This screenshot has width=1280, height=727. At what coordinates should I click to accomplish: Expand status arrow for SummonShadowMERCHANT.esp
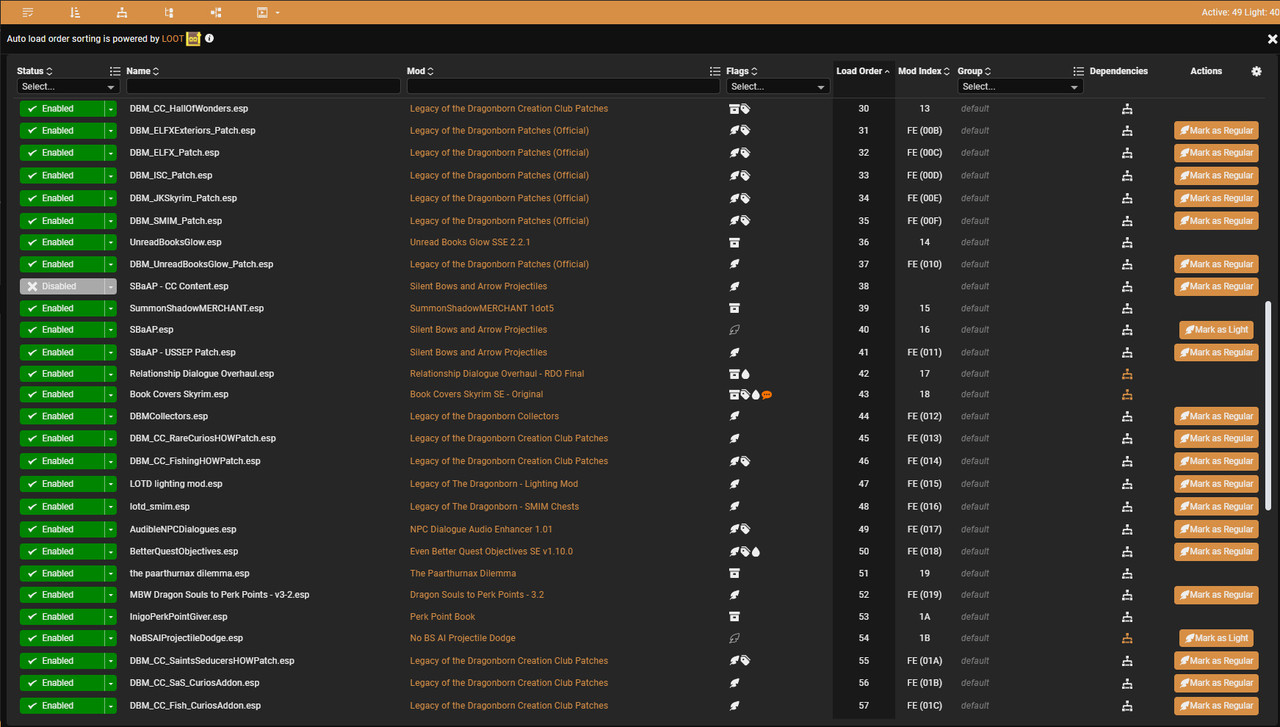pos(111,308)
